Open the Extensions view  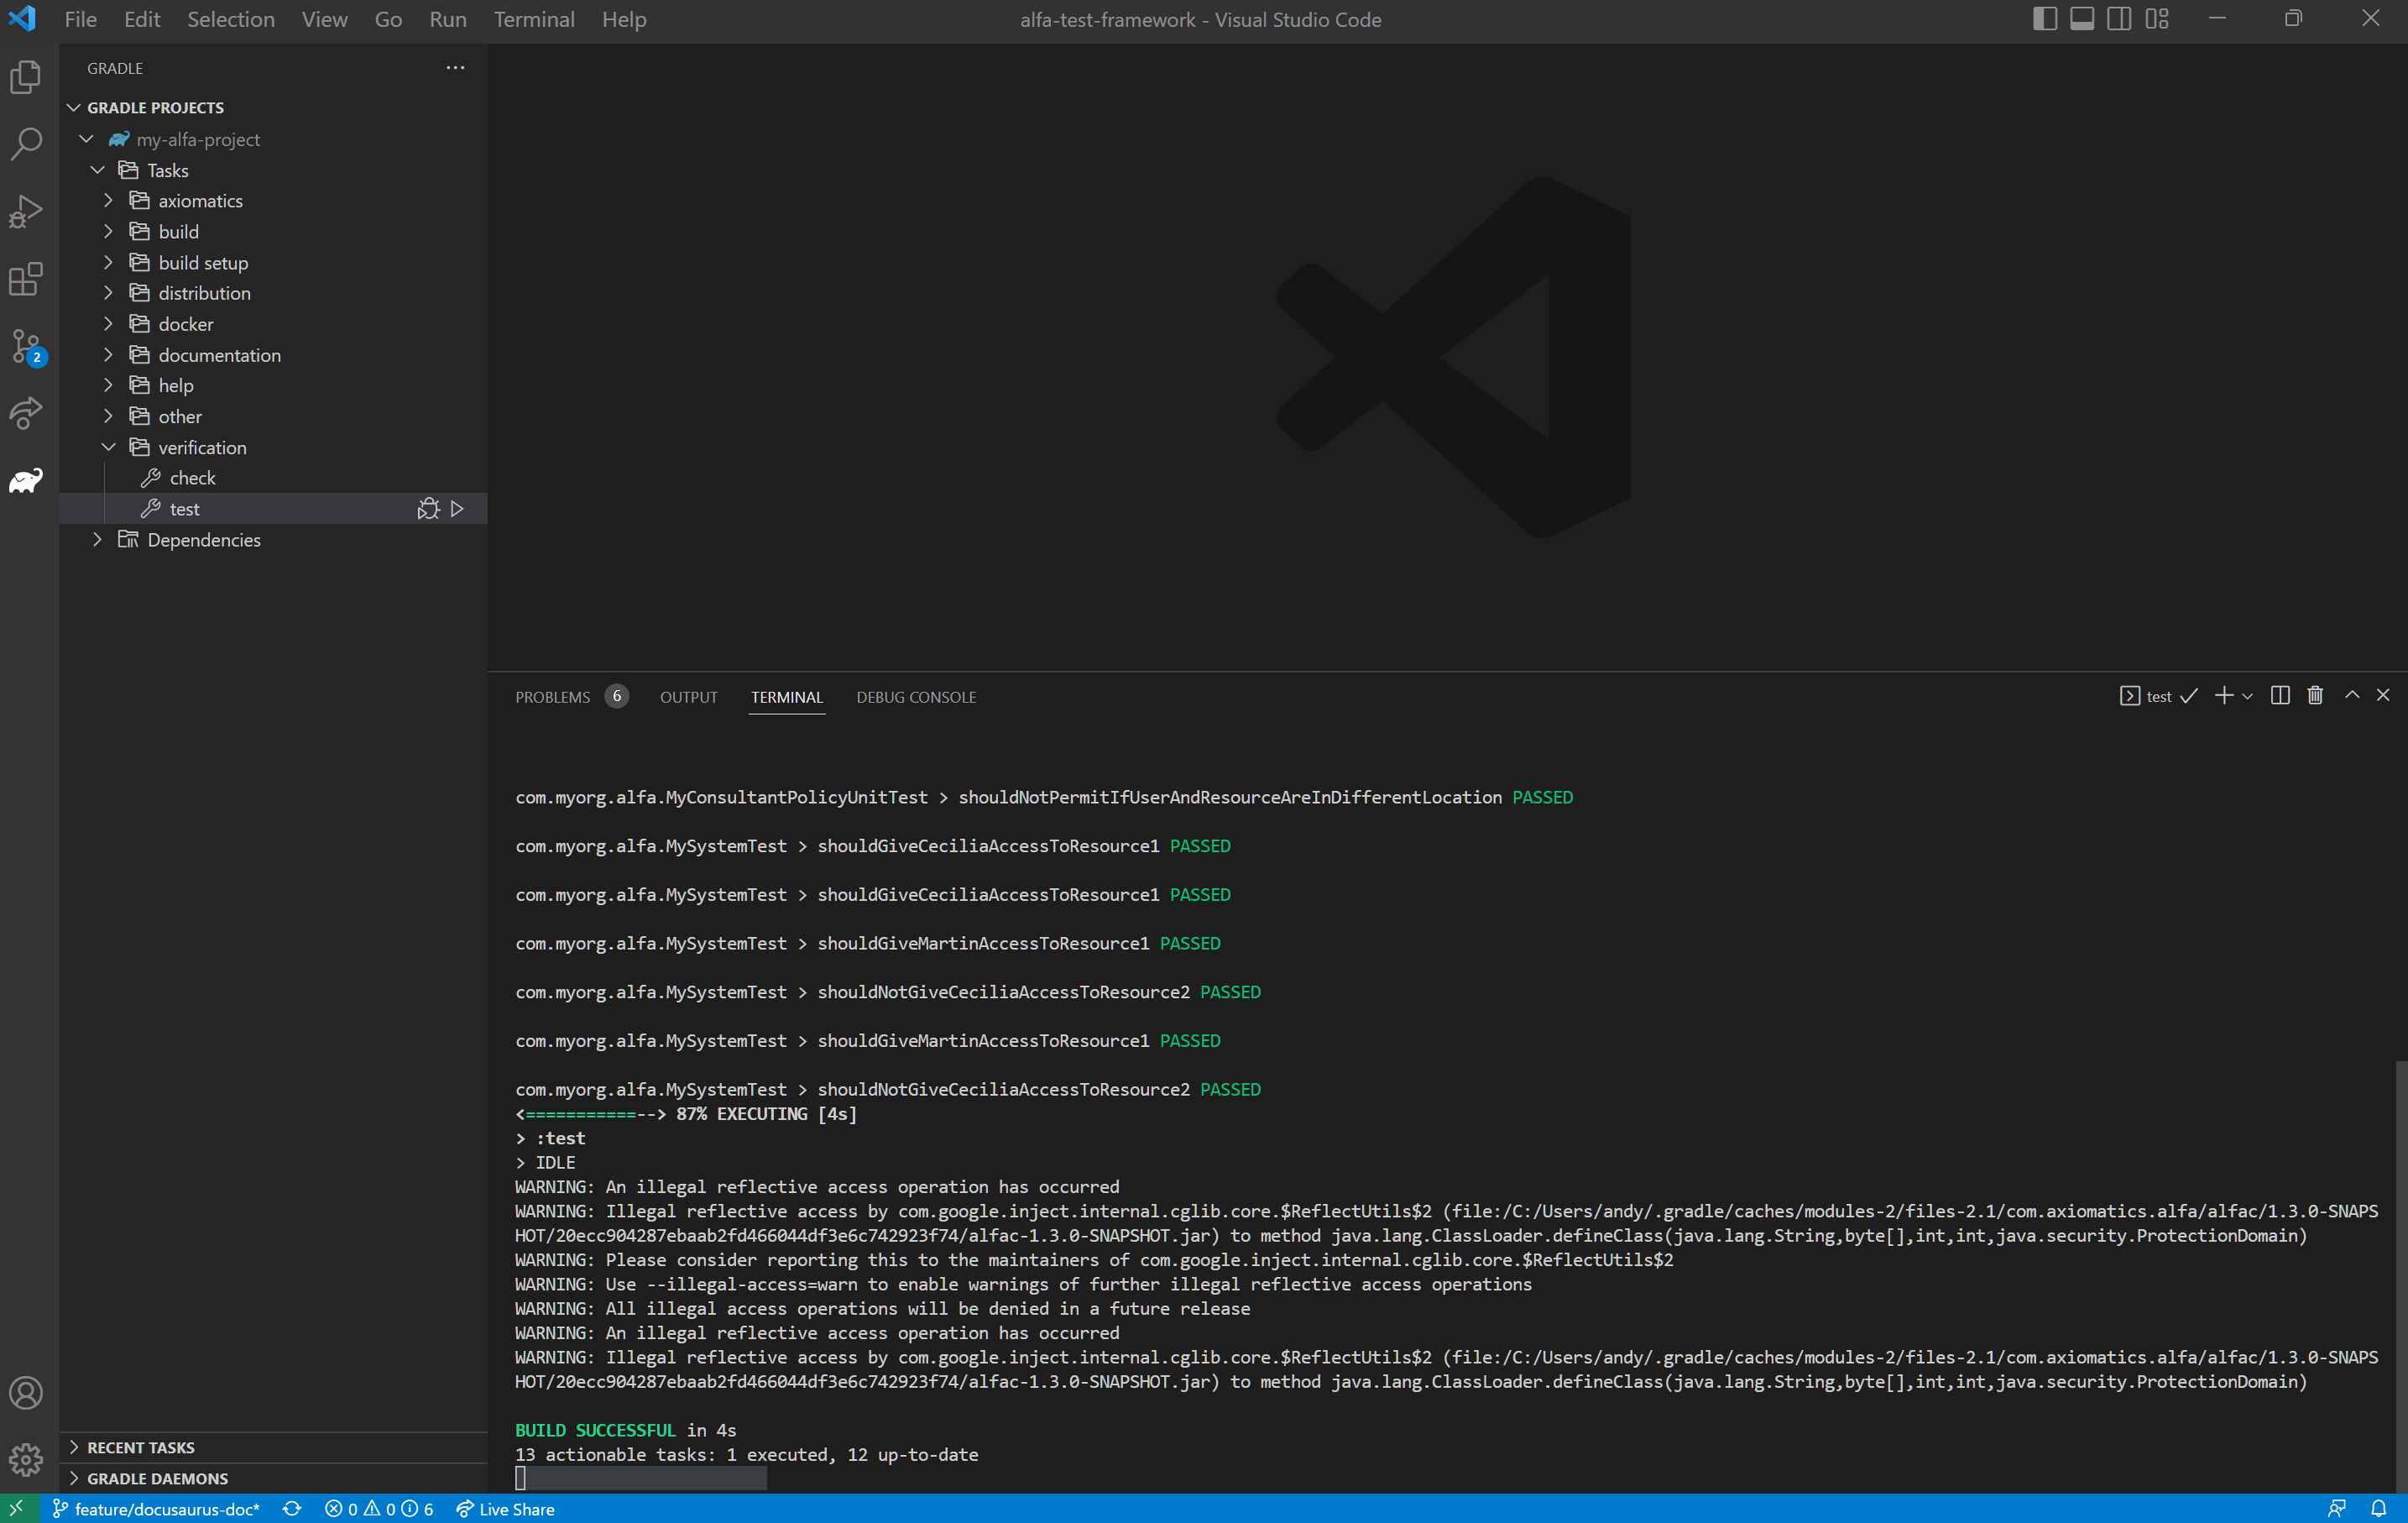25,280
